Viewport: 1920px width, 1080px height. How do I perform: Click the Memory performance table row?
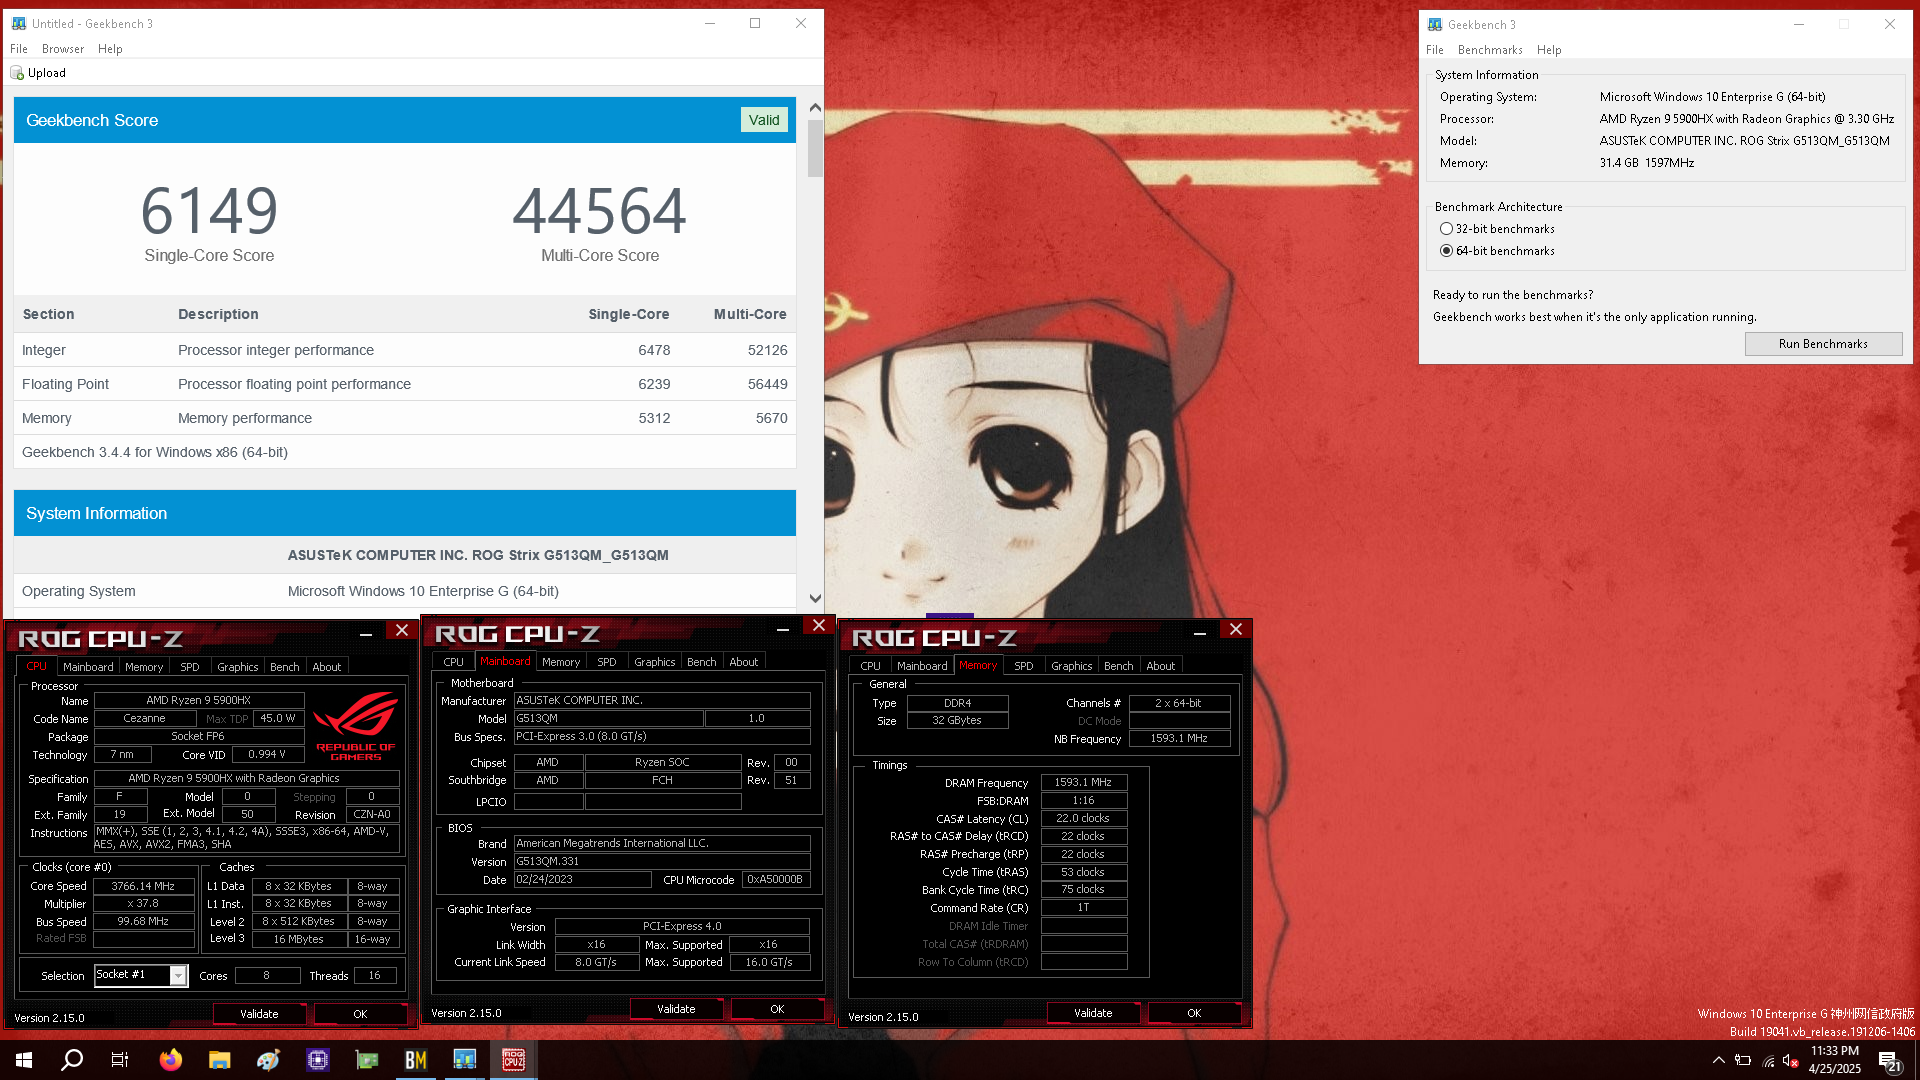[405, 418]
